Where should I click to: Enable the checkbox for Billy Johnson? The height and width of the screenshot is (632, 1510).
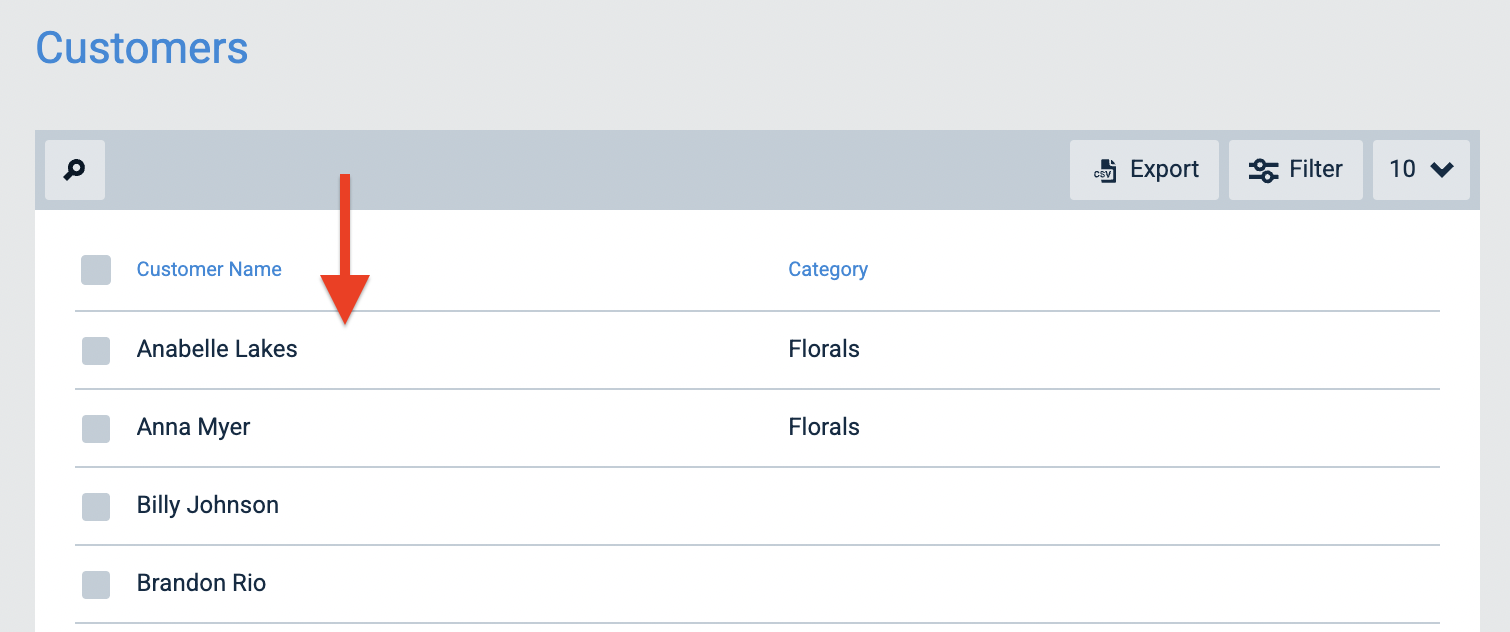(x=95, y=506)
